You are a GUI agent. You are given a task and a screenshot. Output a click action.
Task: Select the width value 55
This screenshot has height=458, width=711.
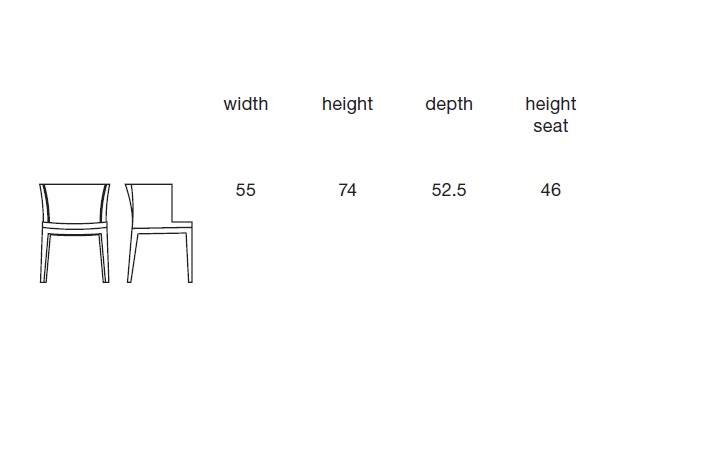[246, 190]
